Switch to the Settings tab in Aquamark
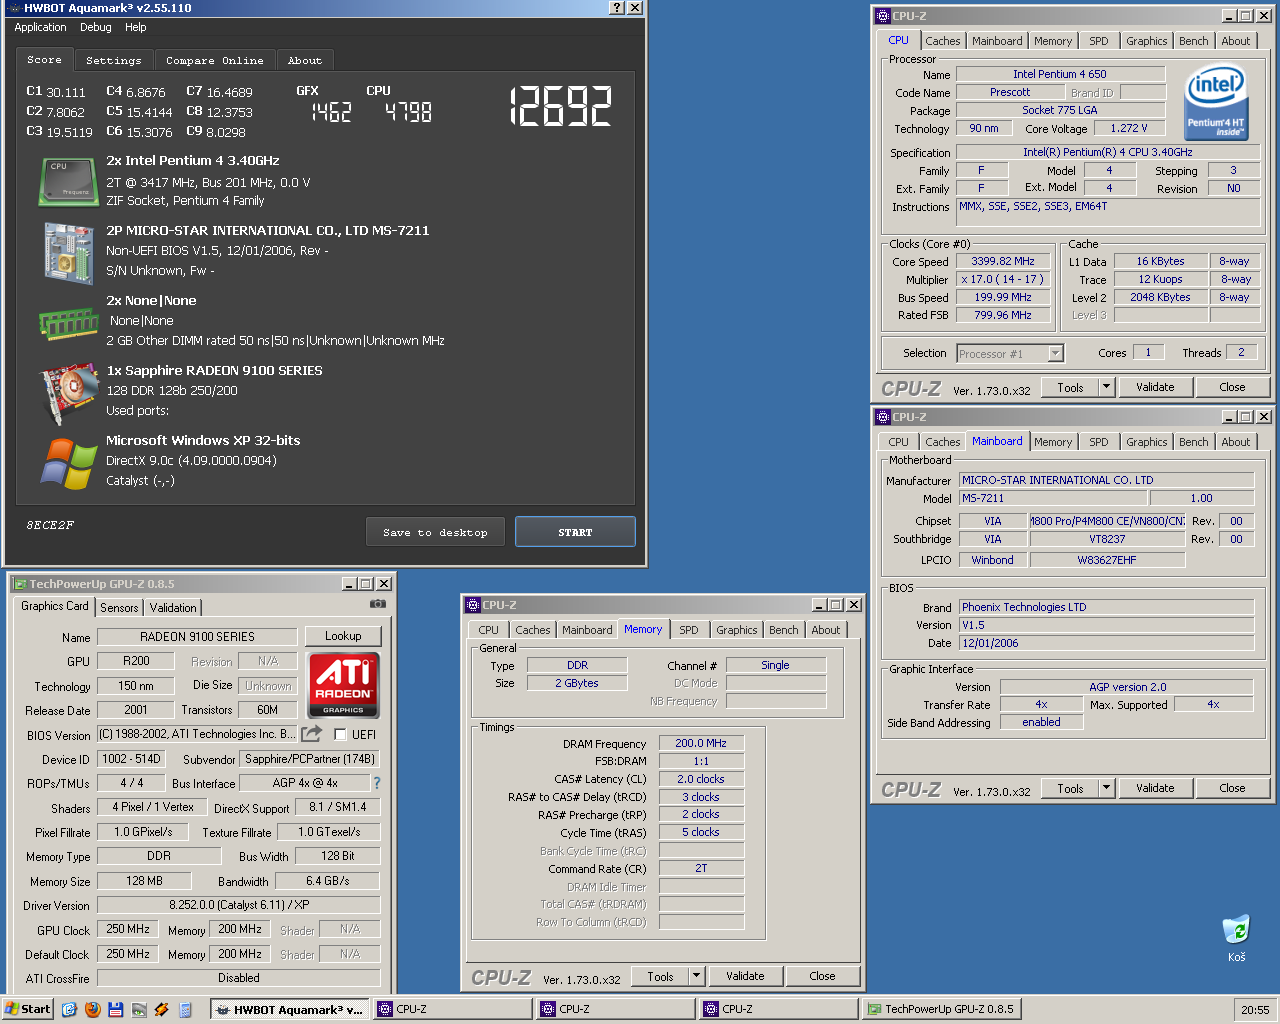Viewport: 1280px width, 1024px height. 114,61
